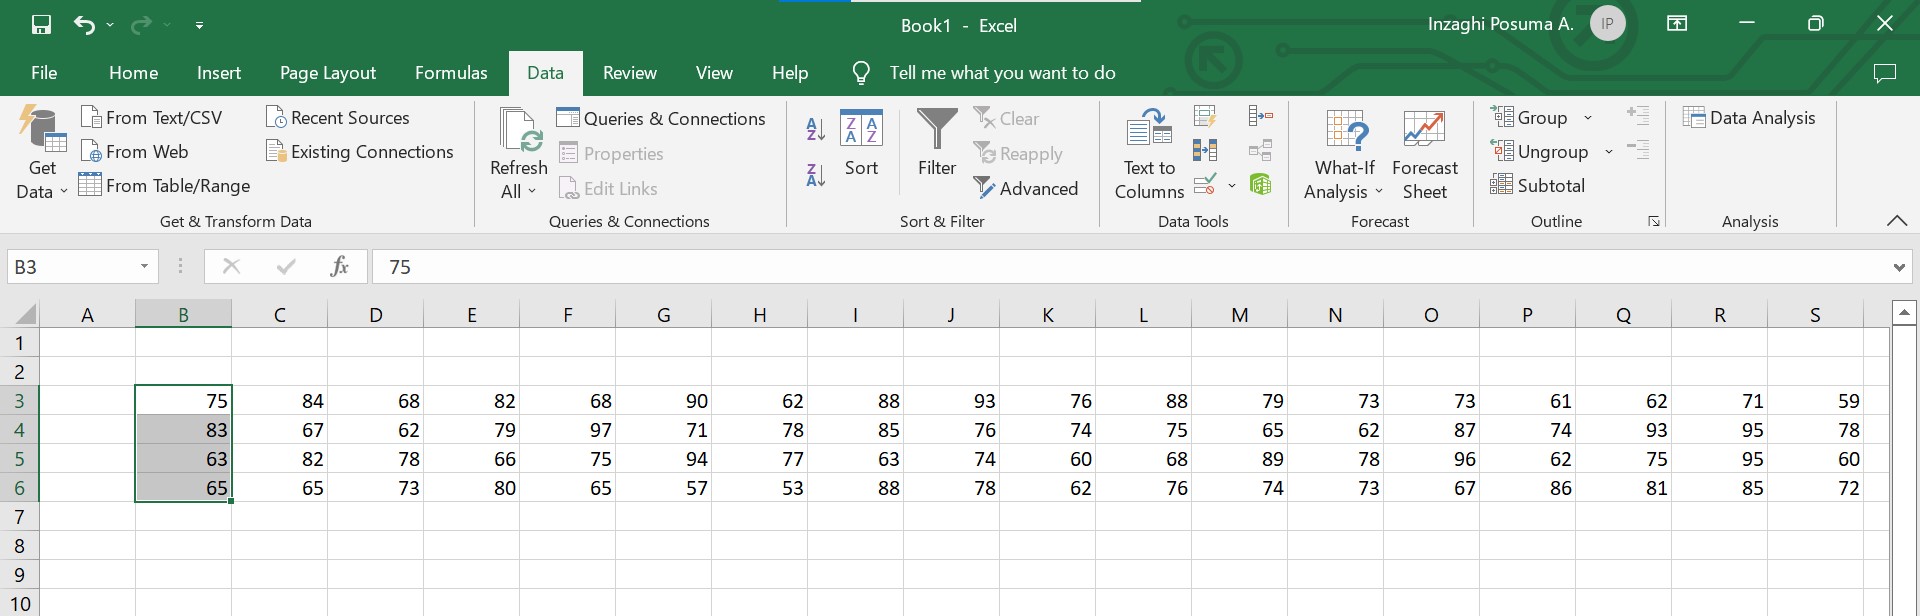Toggle the Queries & Connections pane
This screenshot has height=616, width=1920.
click(661, 118)
